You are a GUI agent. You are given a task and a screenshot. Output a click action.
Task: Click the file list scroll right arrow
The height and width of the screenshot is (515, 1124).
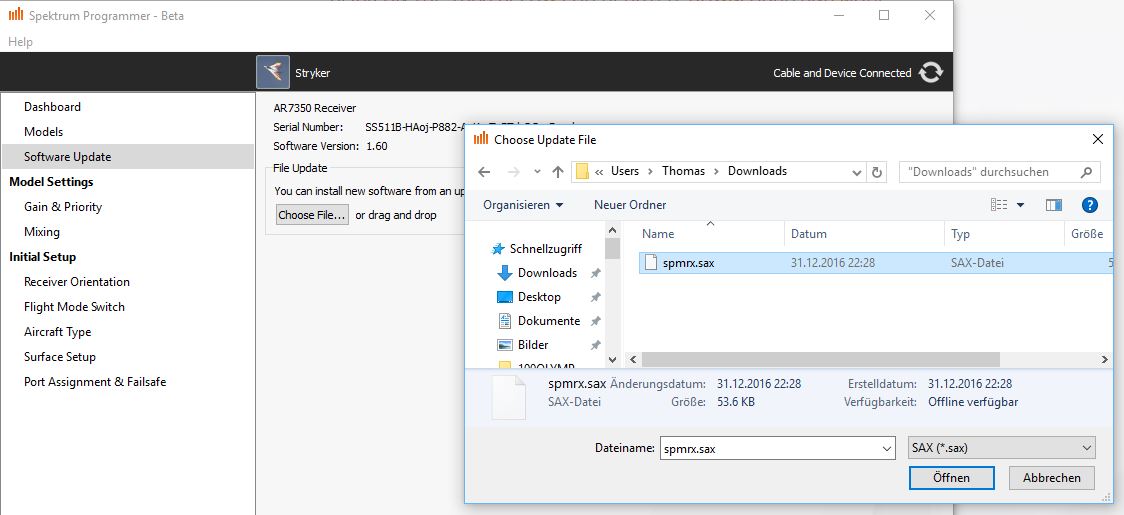point(1105,359)
